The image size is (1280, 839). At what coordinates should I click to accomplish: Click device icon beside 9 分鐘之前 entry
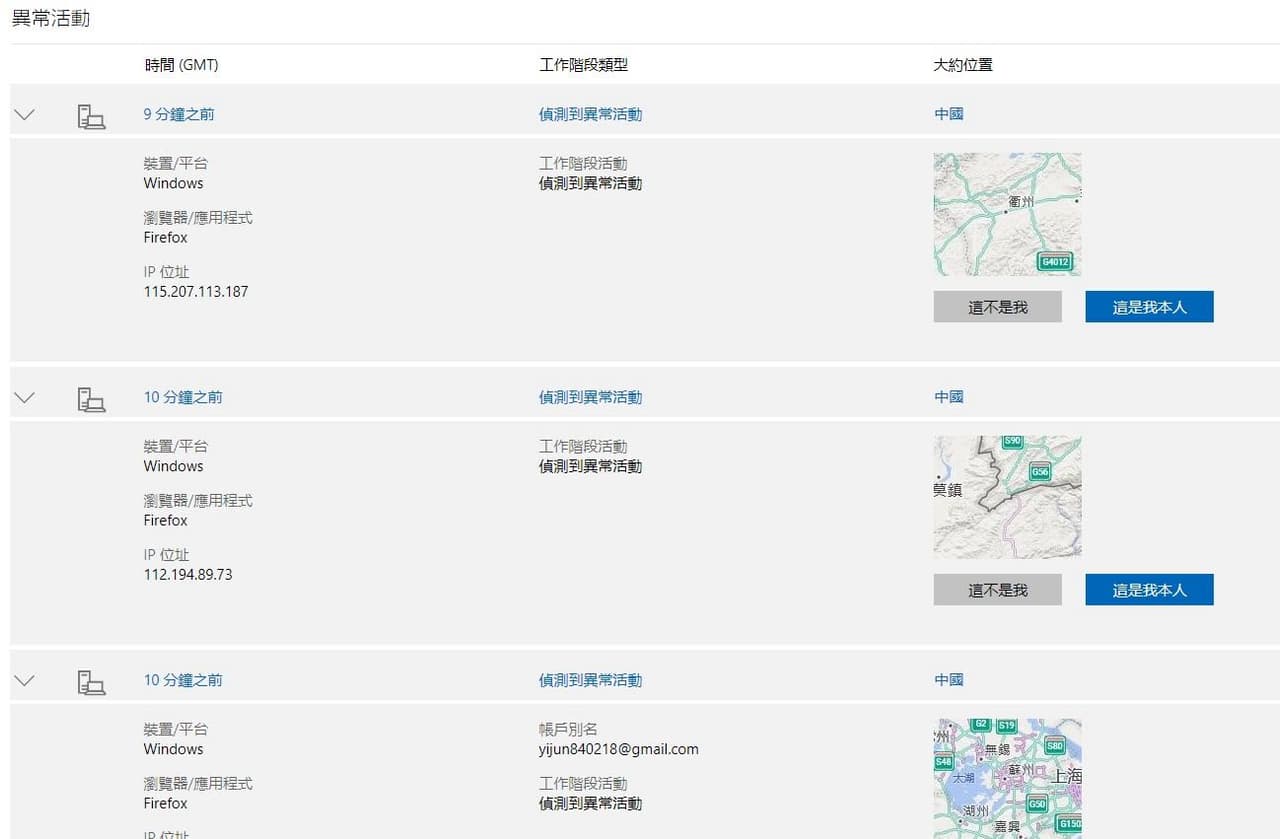(91, 116)
